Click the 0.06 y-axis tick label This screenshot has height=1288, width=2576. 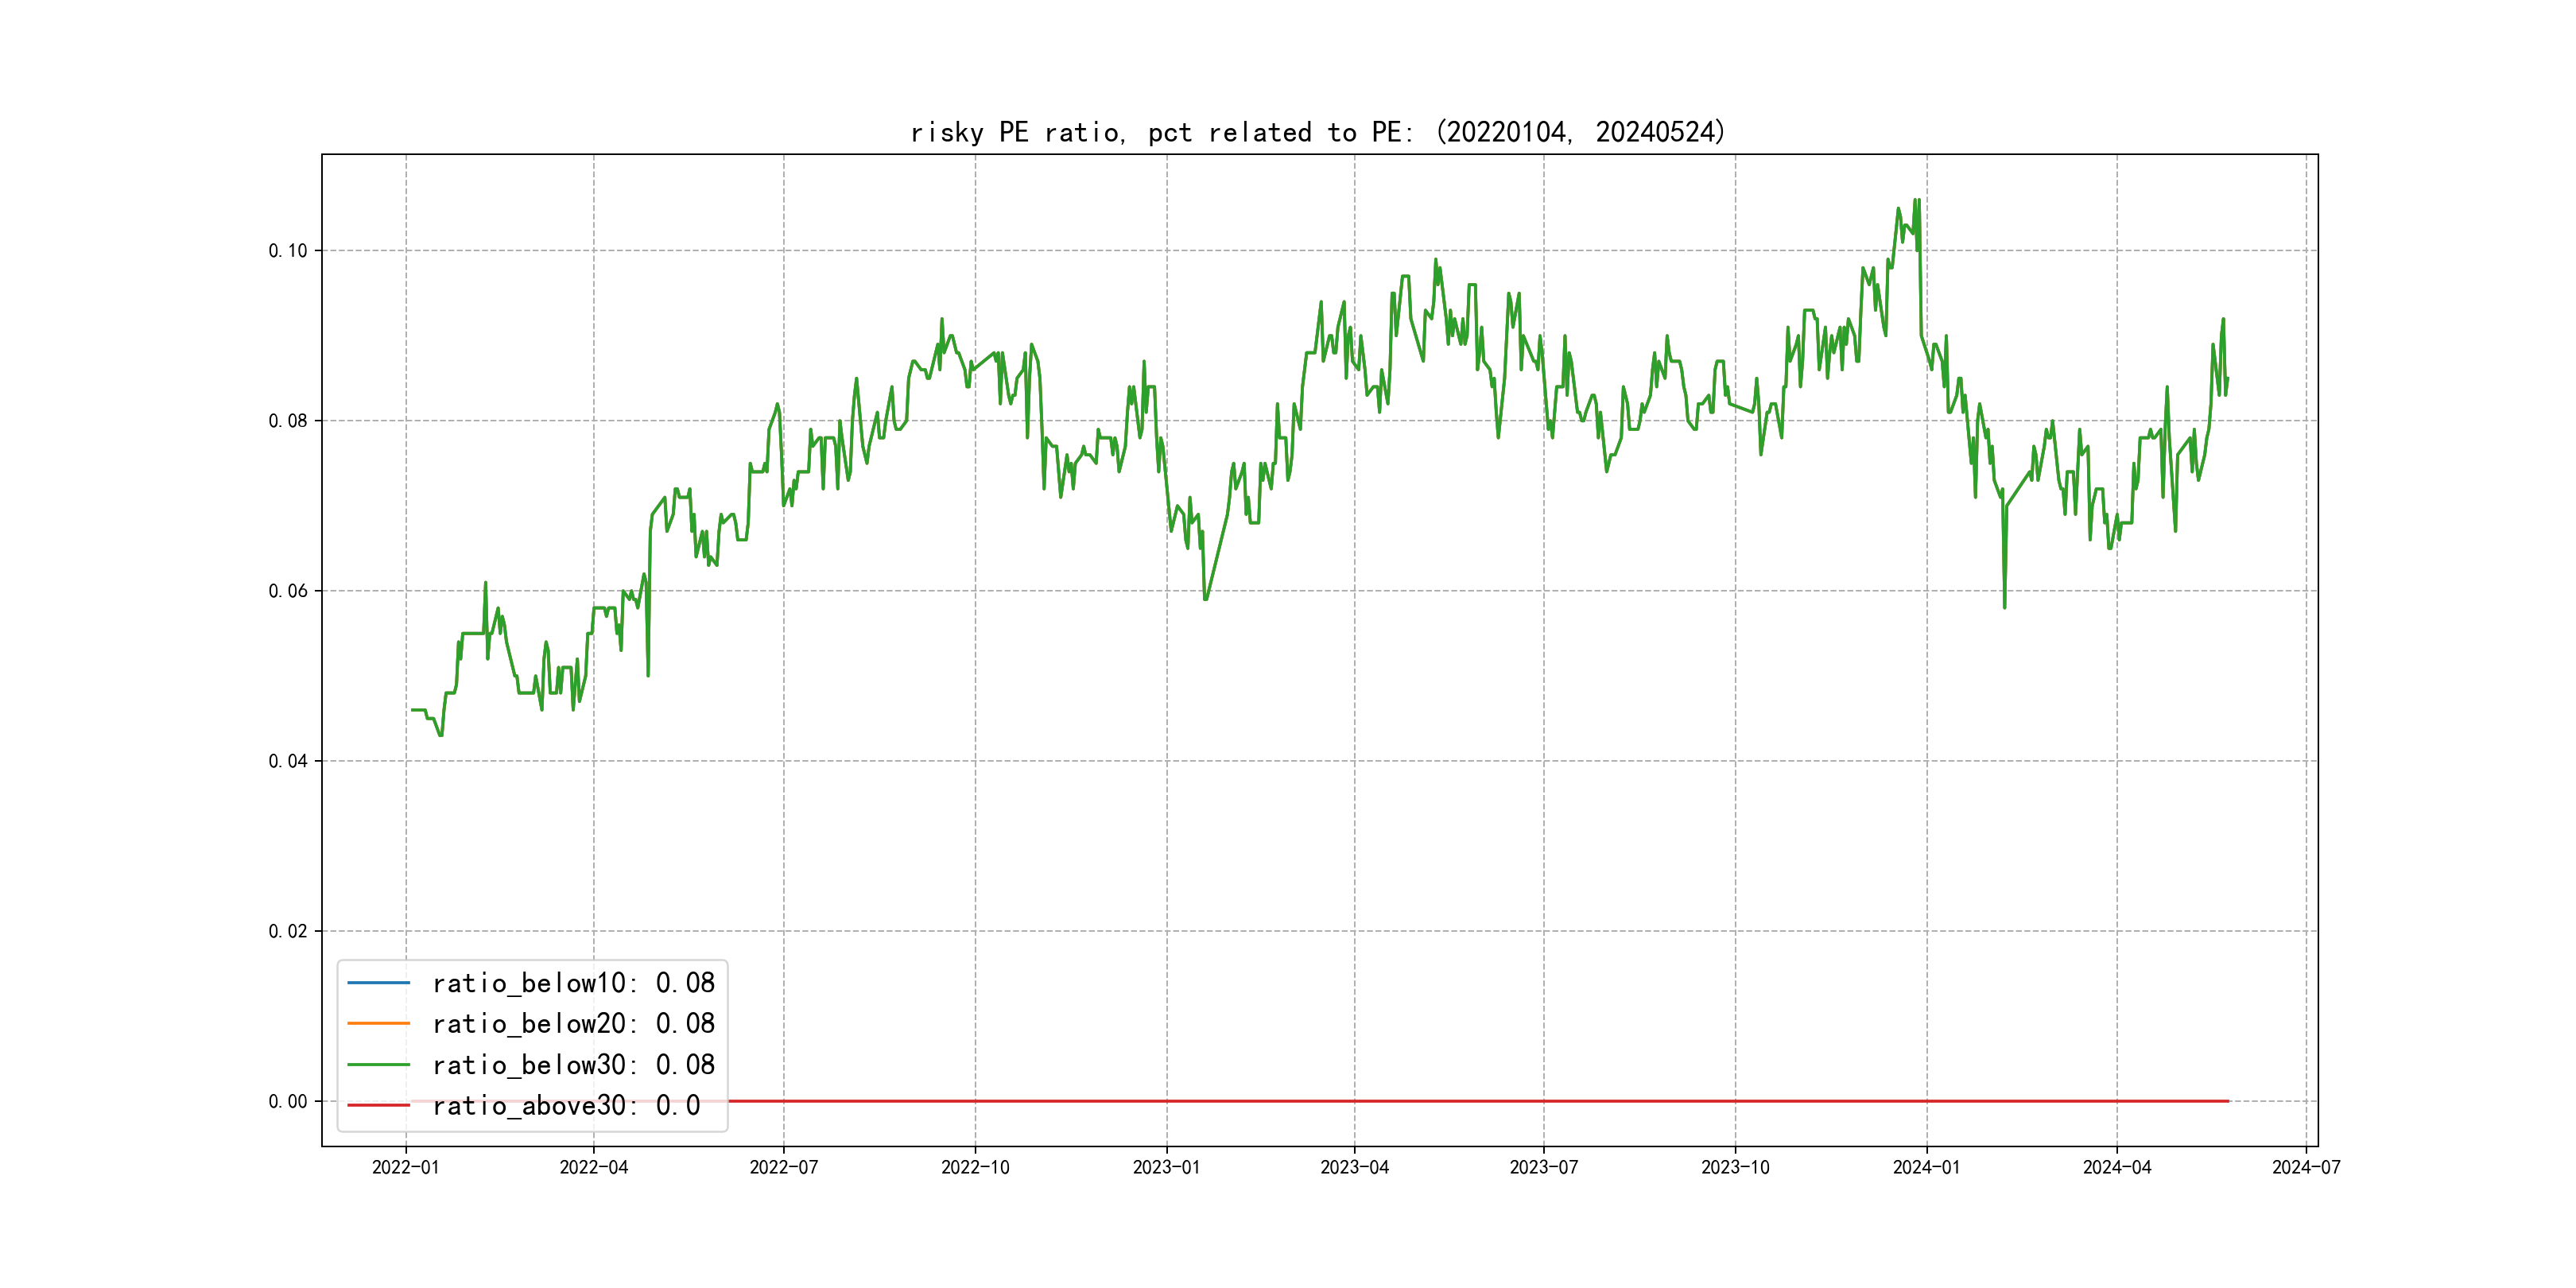(x=287, y=591)
